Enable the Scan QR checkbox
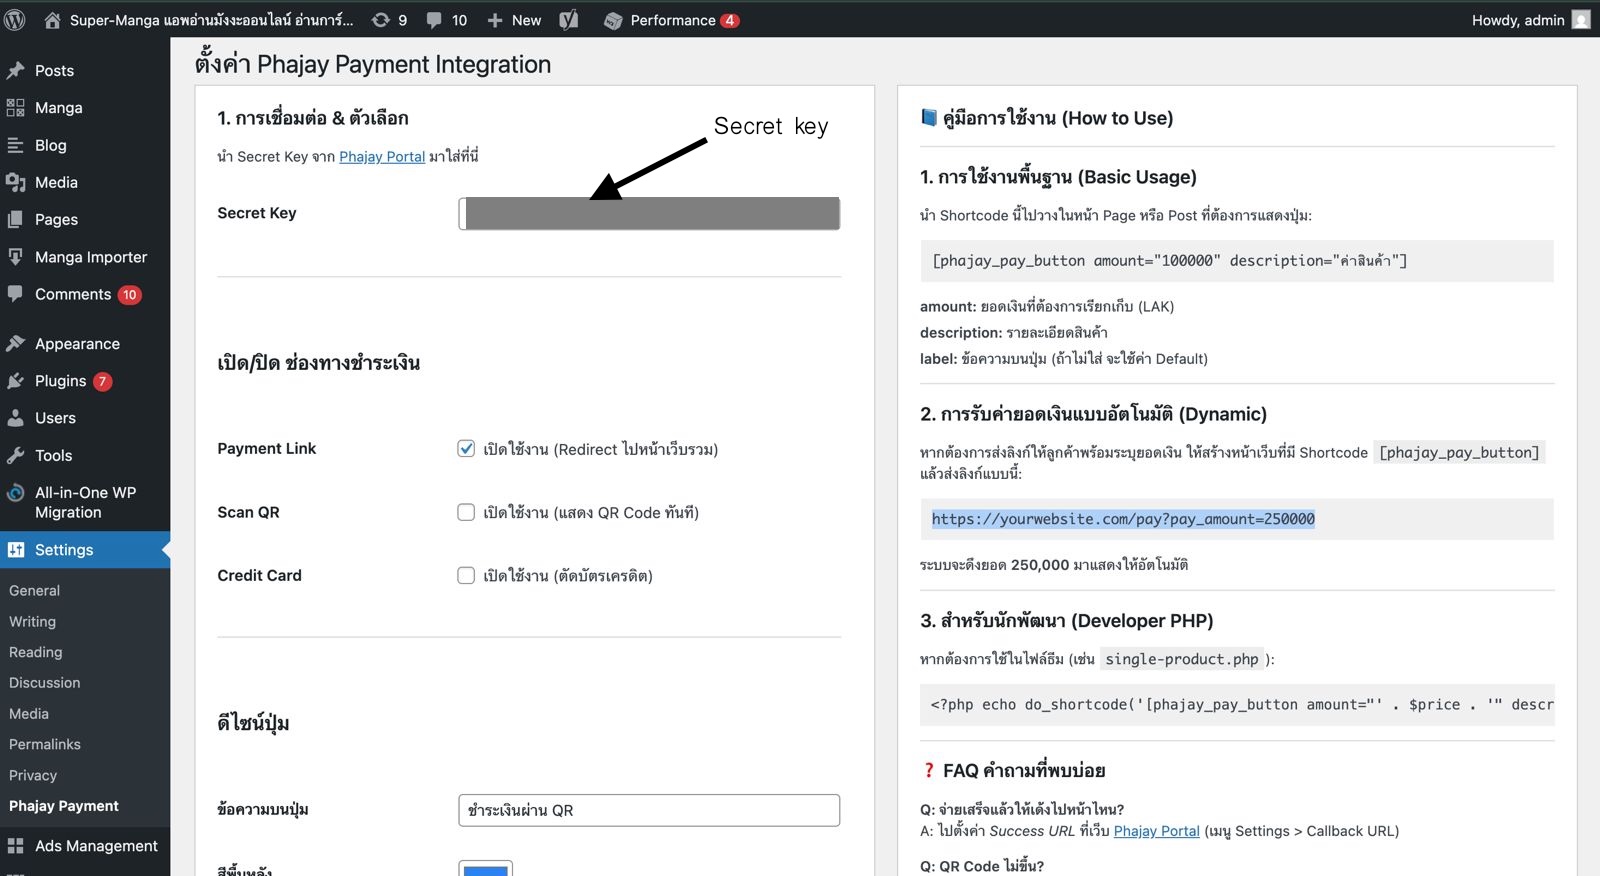This screenshot has height=876, width=1600. tap(466, 512)
